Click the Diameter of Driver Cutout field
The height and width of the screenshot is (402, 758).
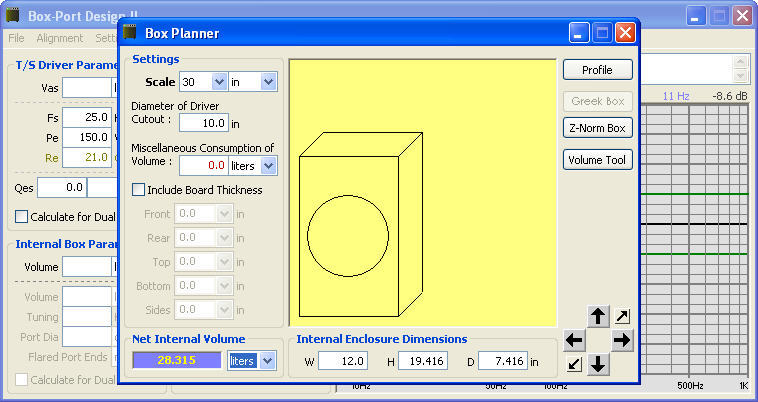pyautogui.click(x=203, y=123)
